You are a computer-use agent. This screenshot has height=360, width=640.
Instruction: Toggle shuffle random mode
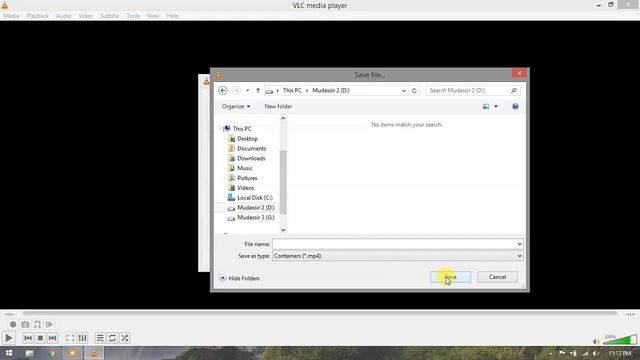point(124,338)
